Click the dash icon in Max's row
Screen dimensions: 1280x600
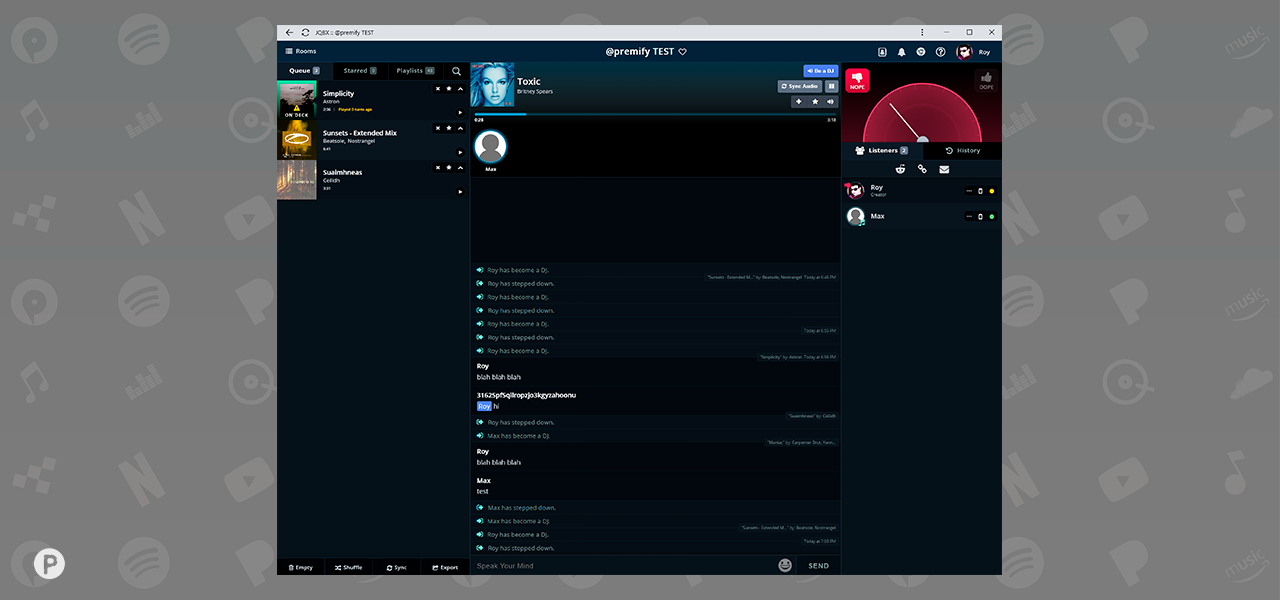coord(969,217)
